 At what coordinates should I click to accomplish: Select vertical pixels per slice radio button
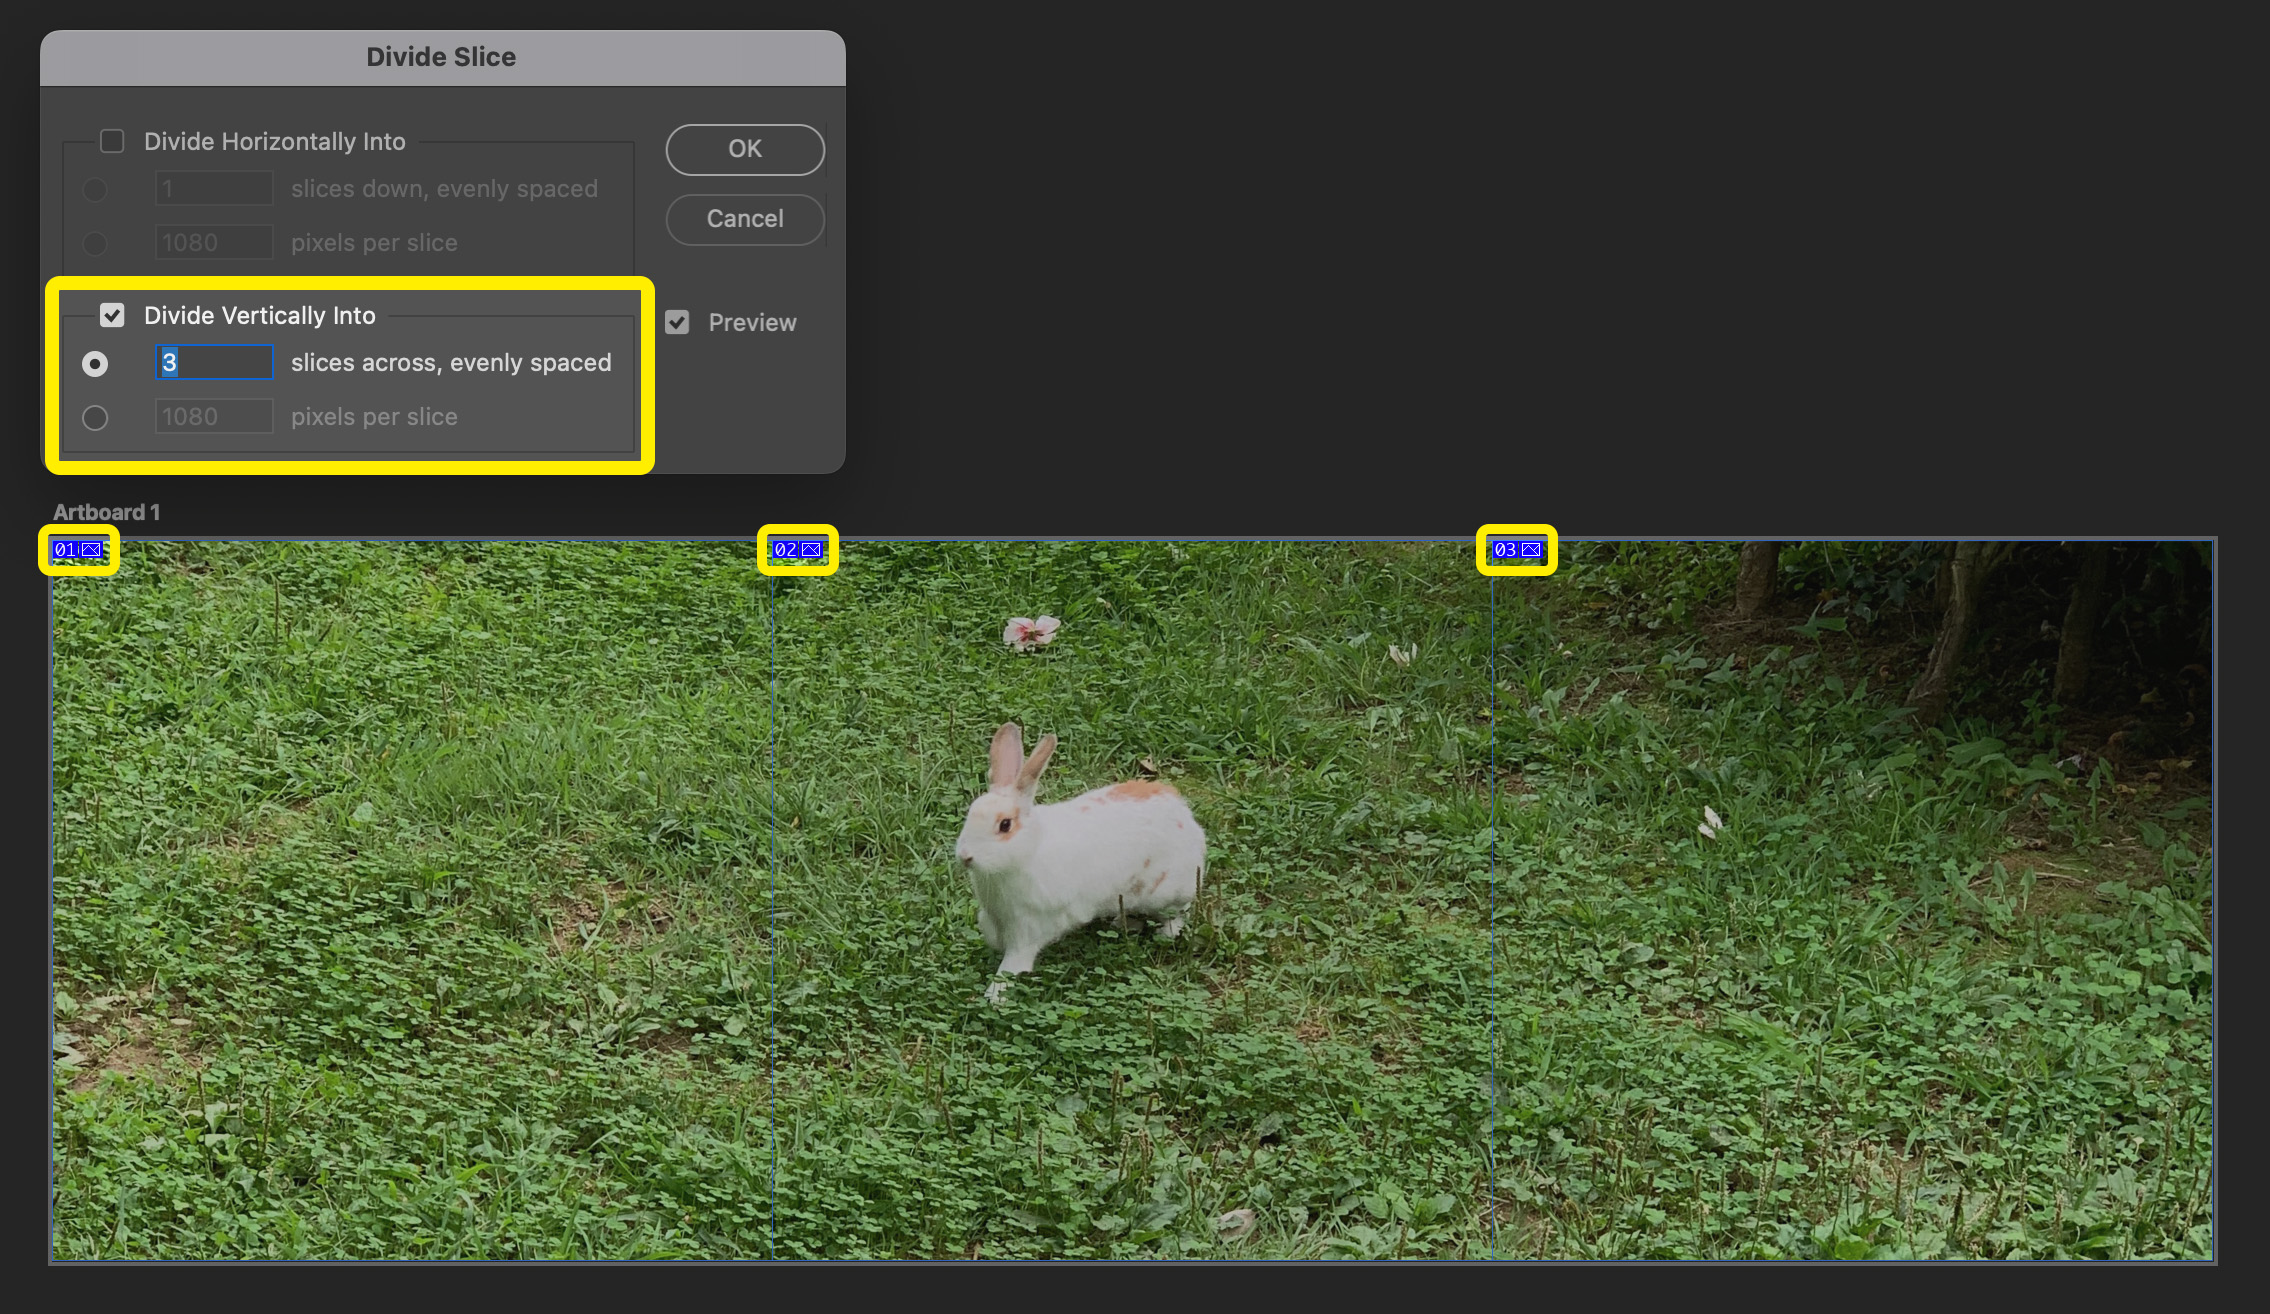tap(95, 417)
